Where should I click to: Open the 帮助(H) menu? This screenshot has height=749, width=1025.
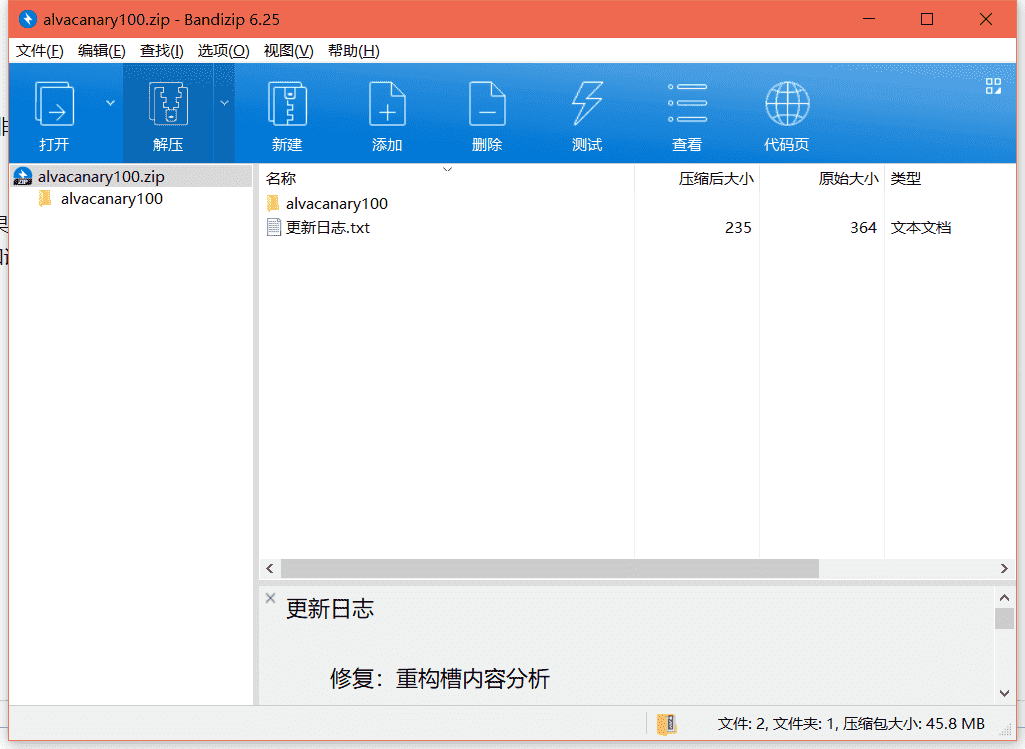click(354, 51)
